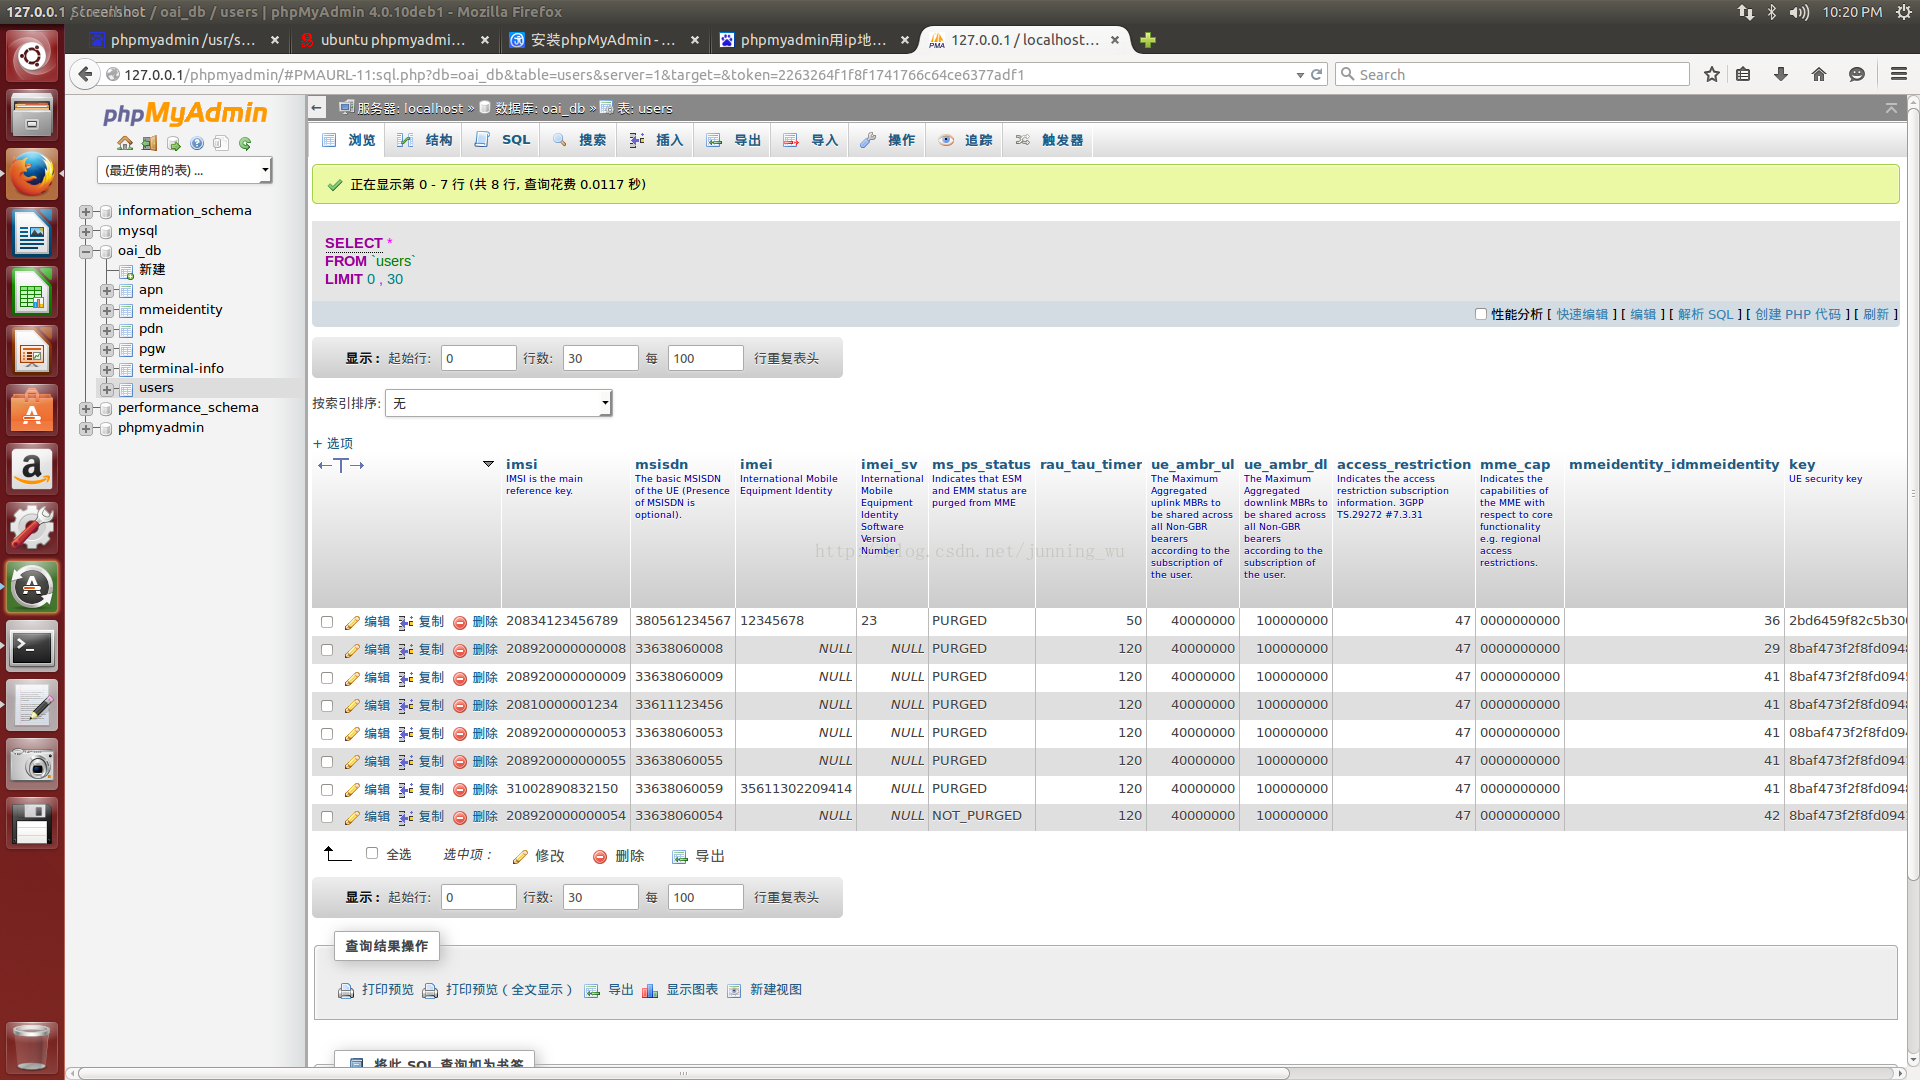Expand the phpmyadmin database node
1920x1080 pixels.
(x=86, y=429)
